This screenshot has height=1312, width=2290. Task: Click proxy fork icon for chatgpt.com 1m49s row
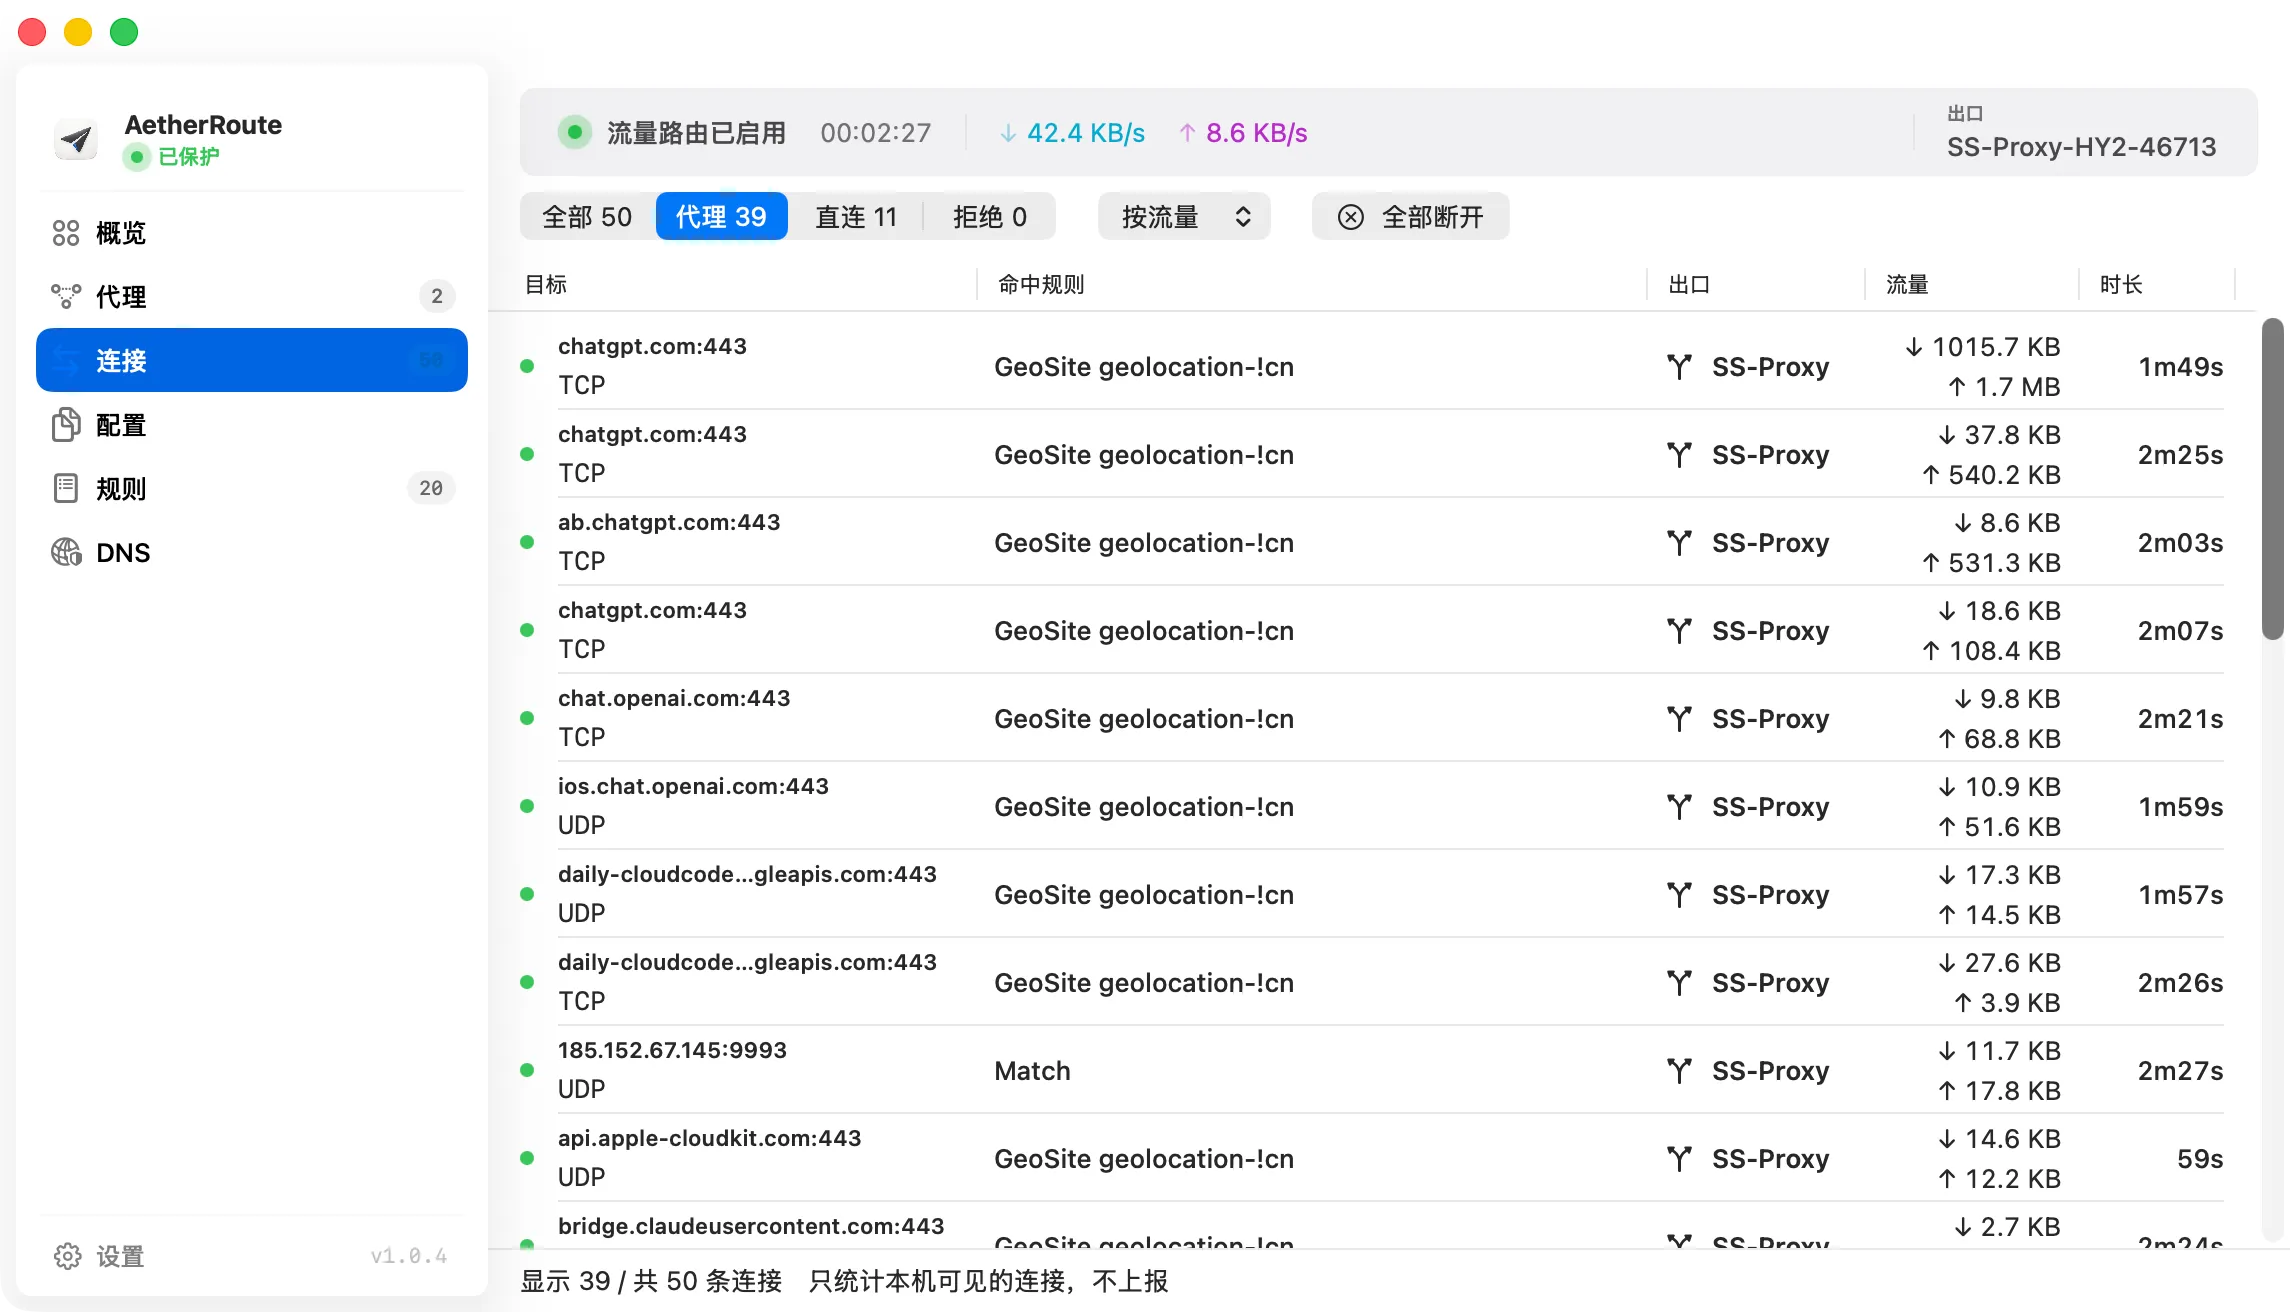[x=1680, y=367]
